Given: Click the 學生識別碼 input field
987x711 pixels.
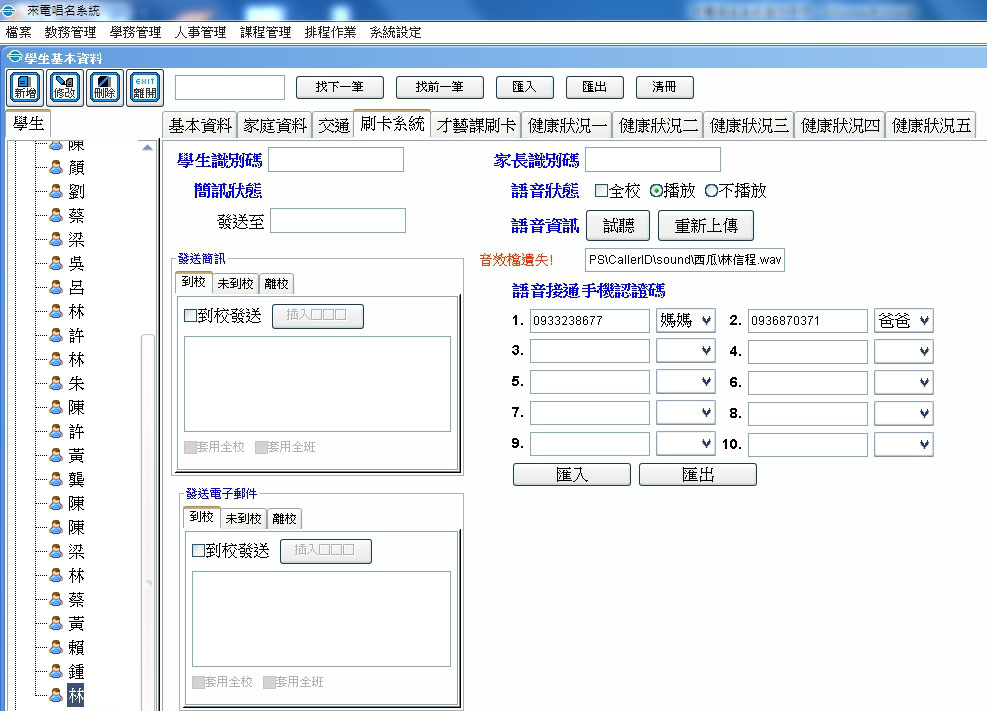Looking at the screenshot, I should point(335,160).
